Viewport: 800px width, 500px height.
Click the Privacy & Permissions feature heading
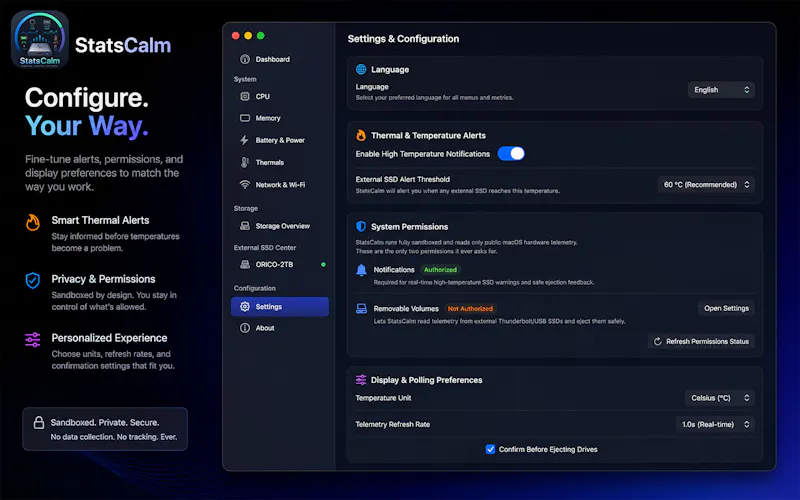click(x=103, y=279)
